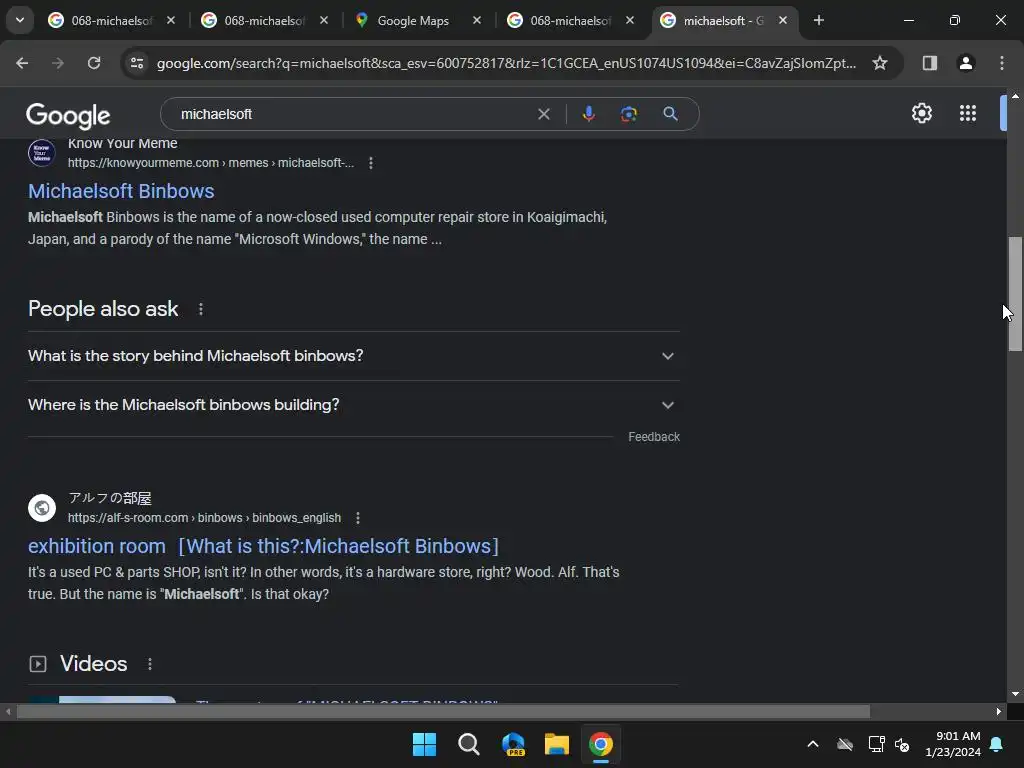1024x768 pixels.
Task: Open Chrome profile avatar
Action: (966, 63)
